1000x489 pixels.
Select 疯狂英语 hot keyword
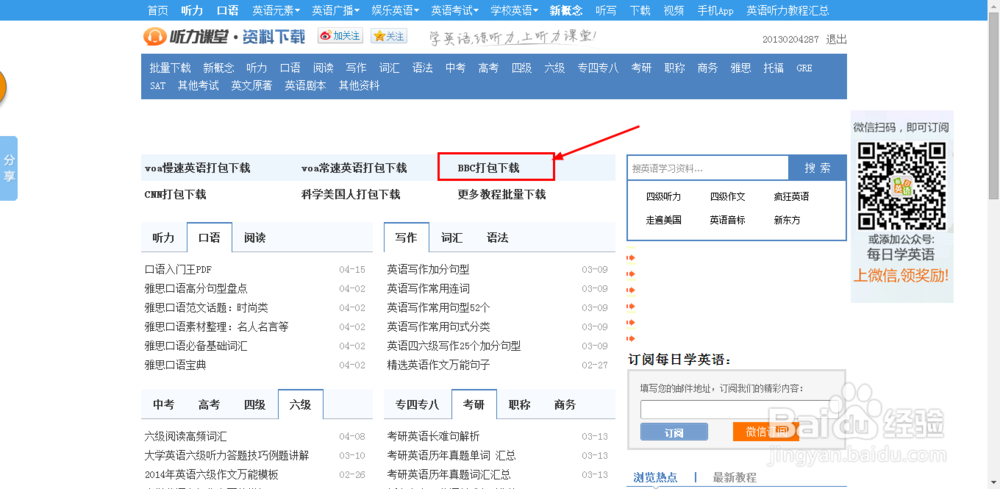pos(791,197)
